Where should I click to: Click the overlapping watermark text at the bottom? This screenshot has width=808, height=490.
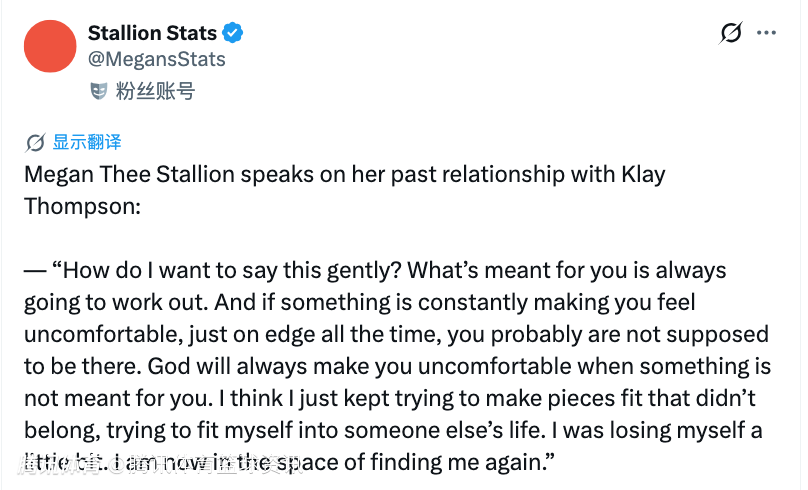[155, 463]
